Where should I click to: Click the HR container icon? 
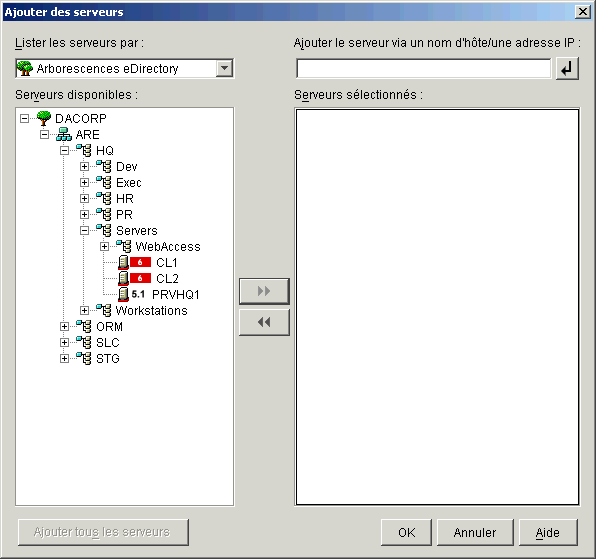[x=104, y=198]
